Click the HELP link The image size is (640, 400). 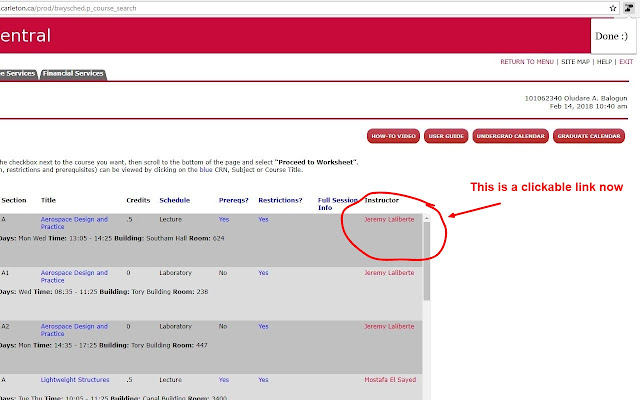pos(605,61)
